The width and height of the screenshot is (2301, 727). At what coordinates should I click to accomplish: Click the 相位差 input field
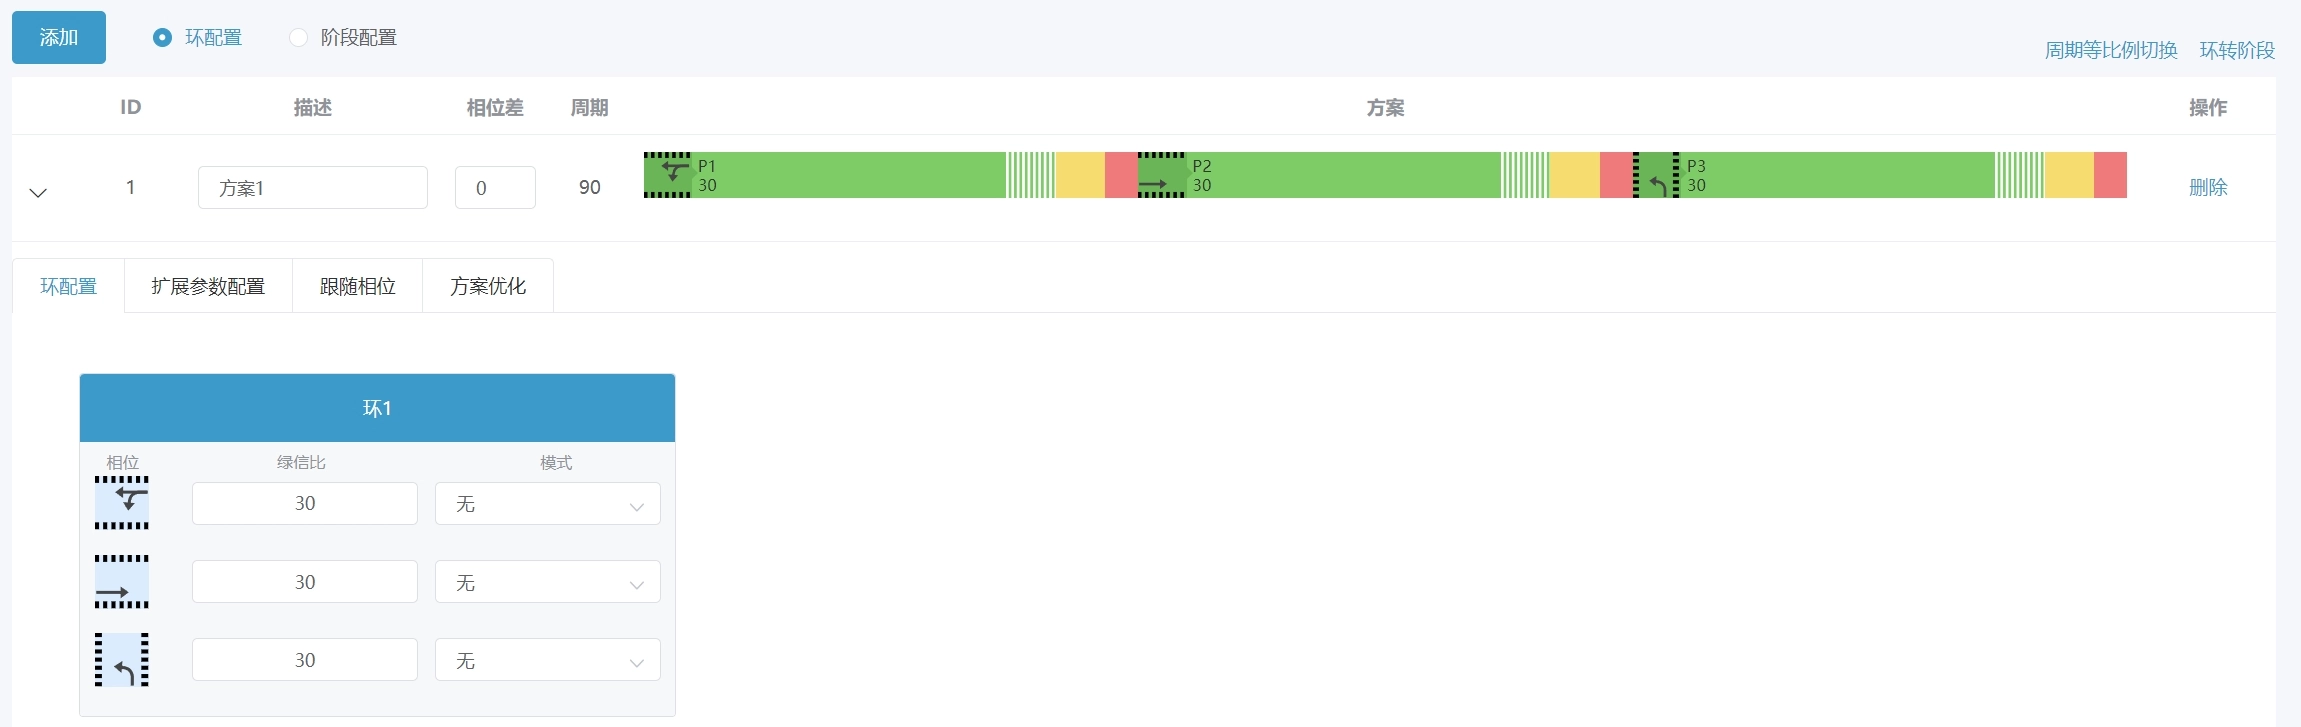click(x=495, y=188)
